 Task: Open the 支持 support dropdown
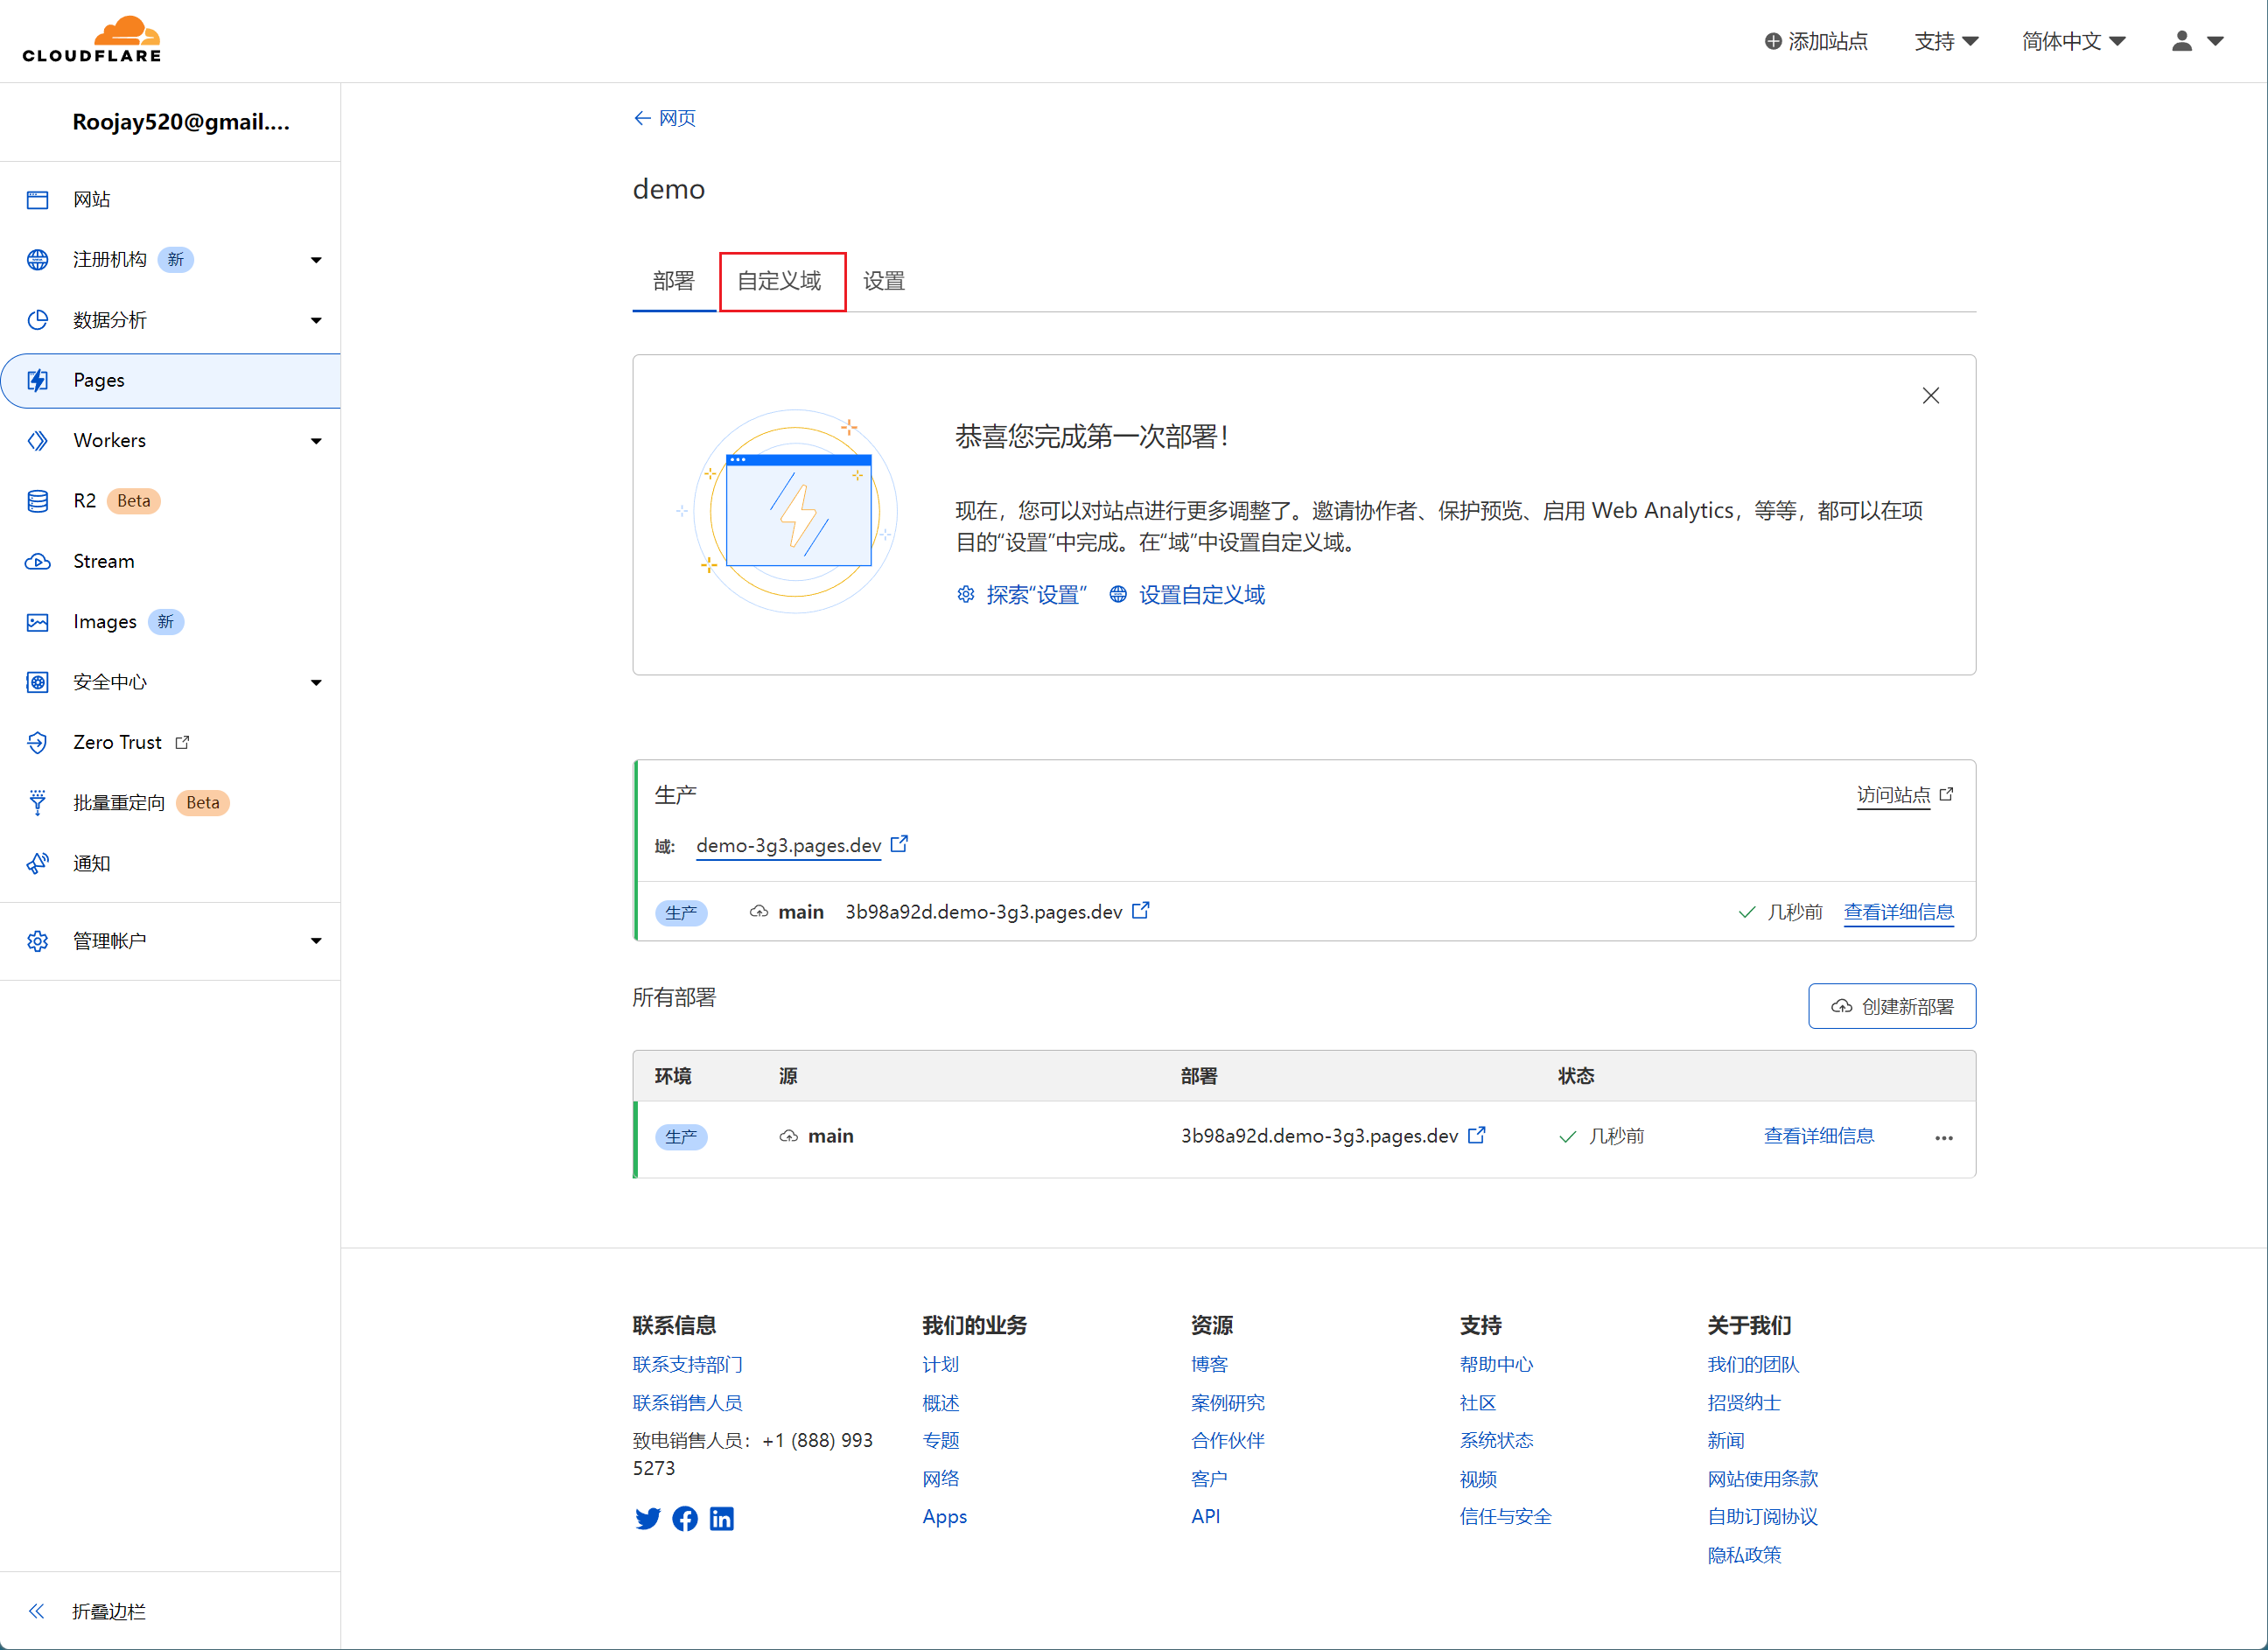click(1946, 41)
